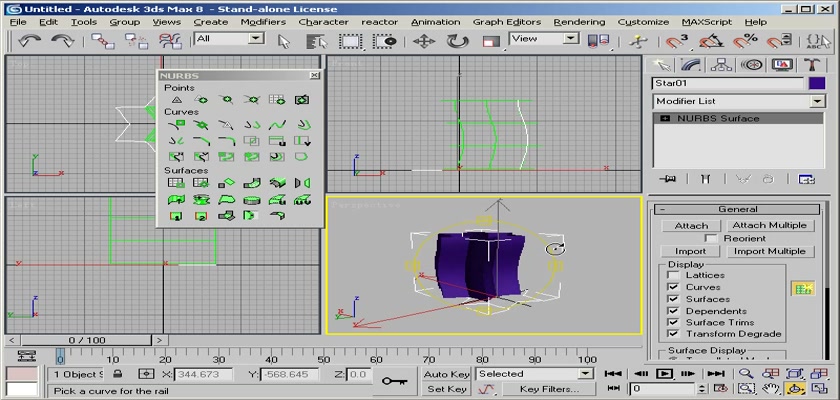The image size is (840, 400).
Task: Open the NURBS Creation Toolbox button
Action: [x=802, y=288]
